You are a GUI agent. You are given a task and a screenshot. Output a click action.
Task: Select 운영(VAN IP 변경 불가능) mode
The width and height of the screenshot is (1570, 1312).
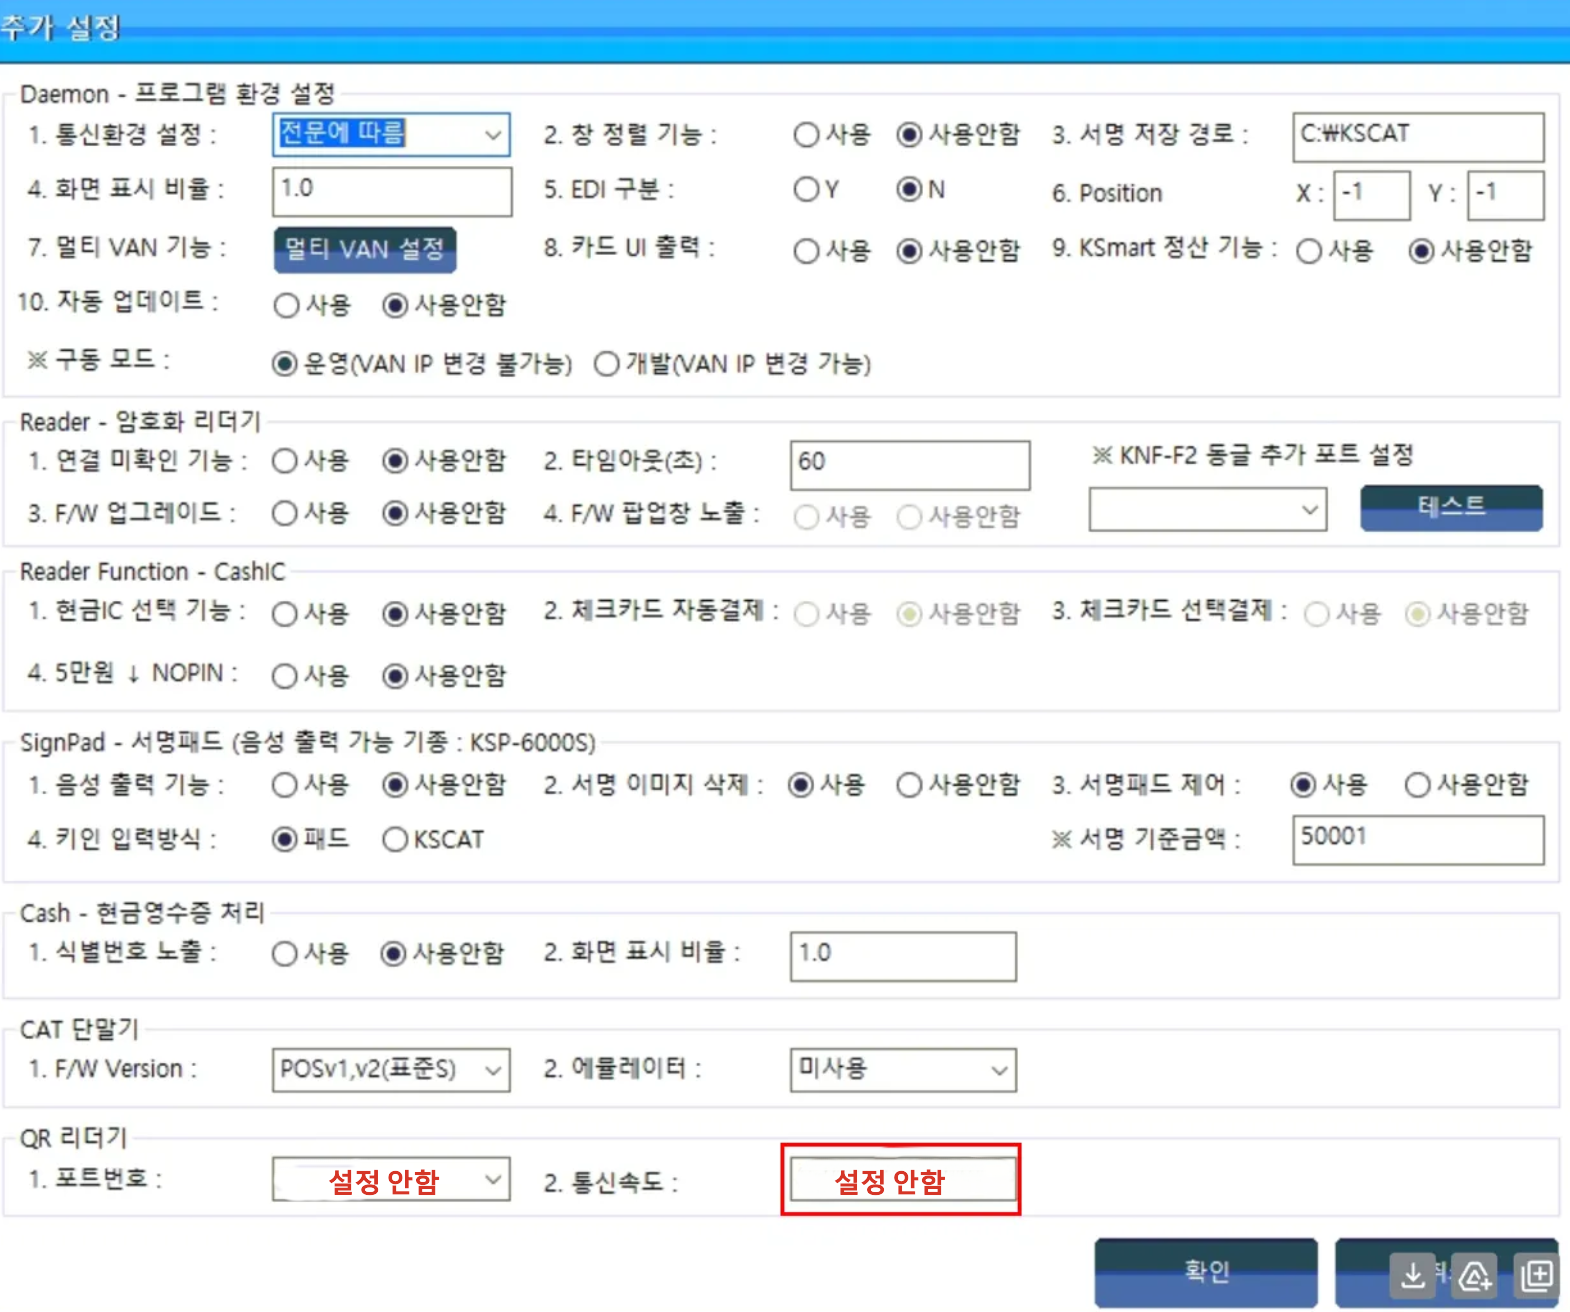(x=422, y=364)
